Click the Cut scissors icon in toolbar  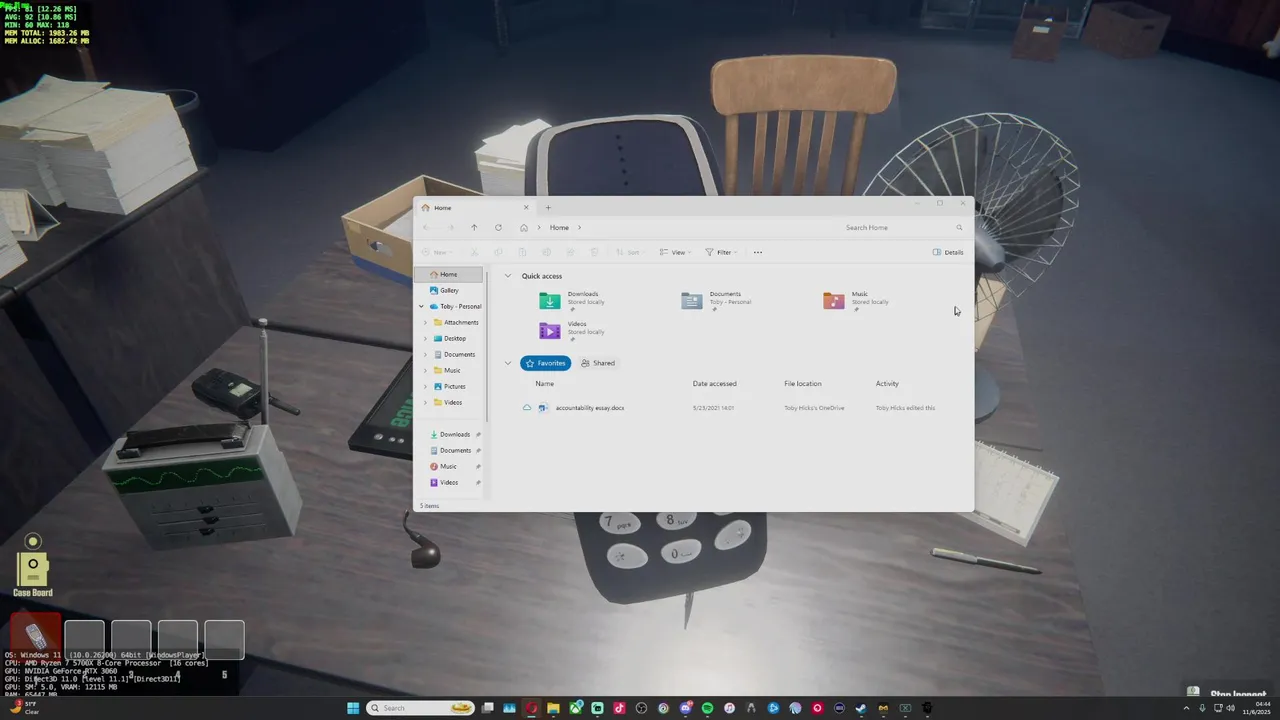coord(474,252)
